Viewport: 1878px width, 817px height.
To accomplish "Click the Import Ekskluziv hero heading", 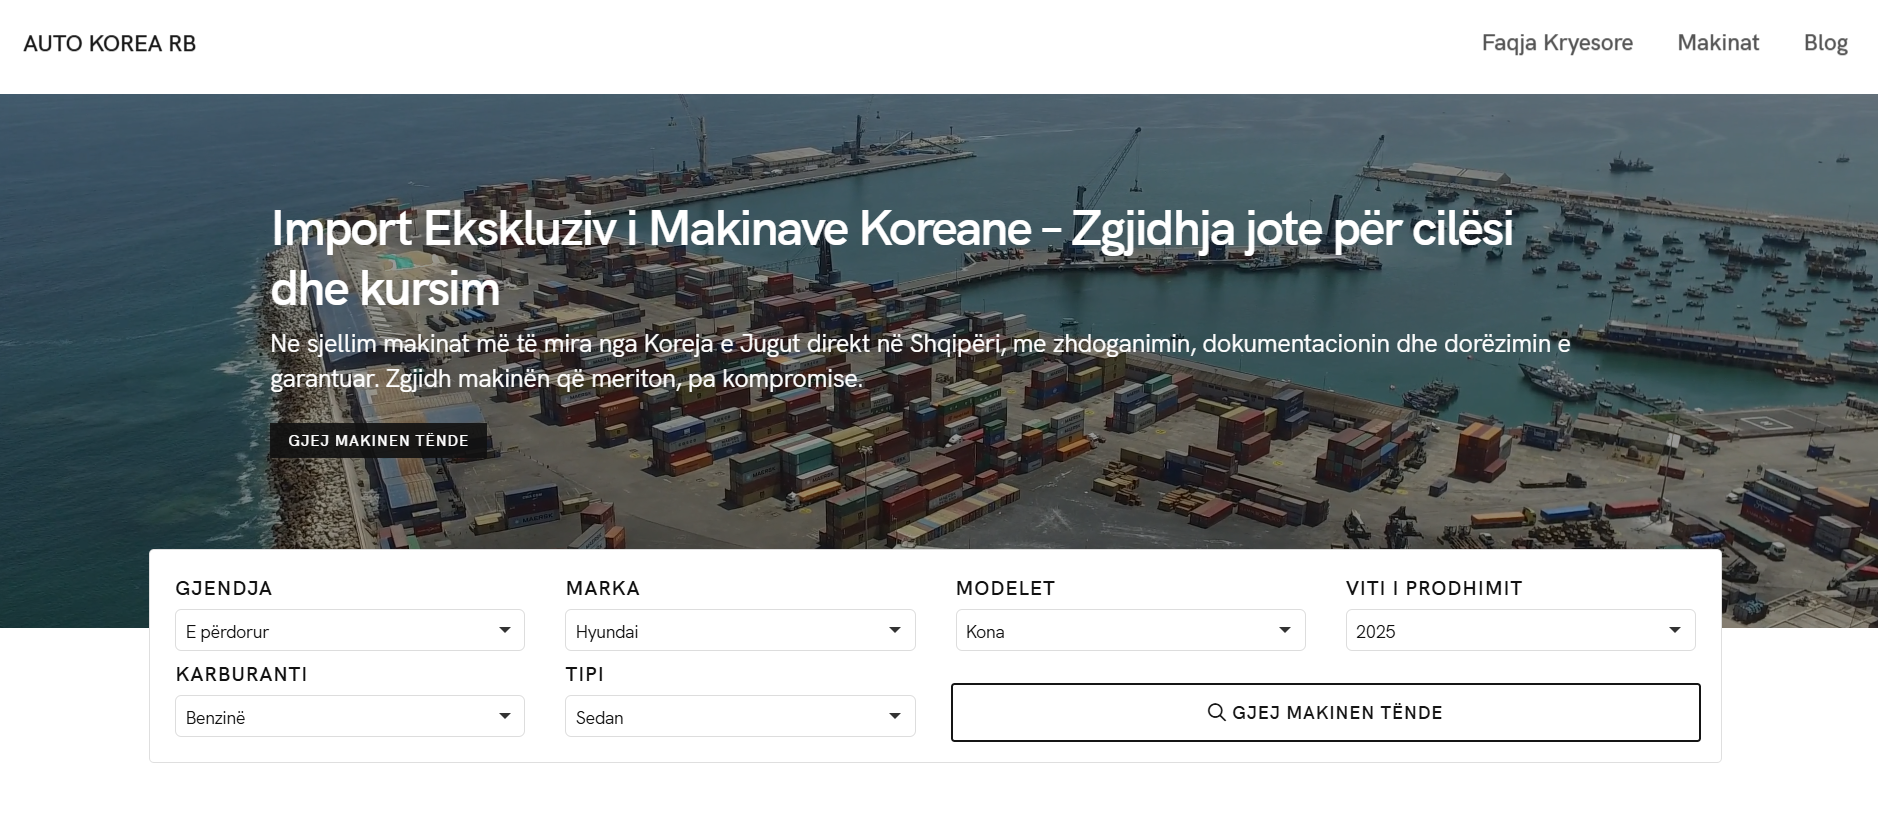I will [x=892, y=258].
